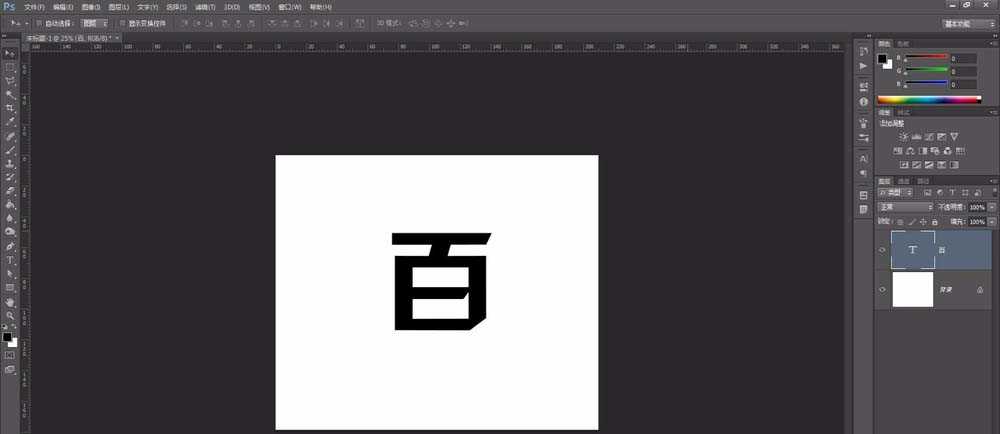Hide the 百 text layer

882,250
